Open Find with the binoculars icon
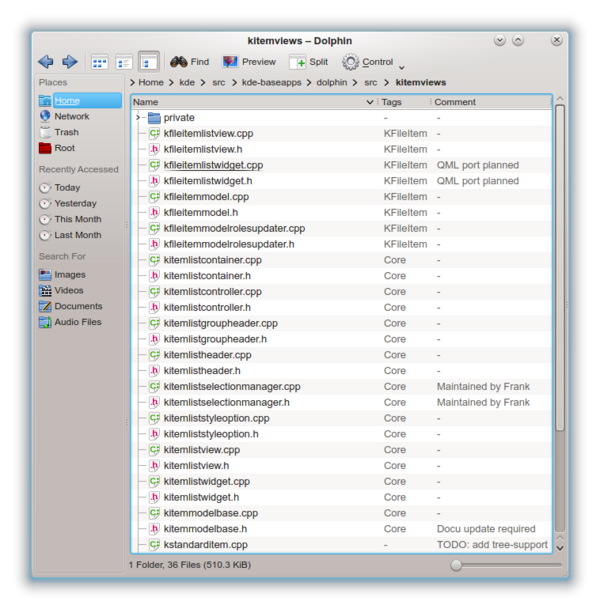This screenshot has width=600, height=609. [x=190, y=62]
